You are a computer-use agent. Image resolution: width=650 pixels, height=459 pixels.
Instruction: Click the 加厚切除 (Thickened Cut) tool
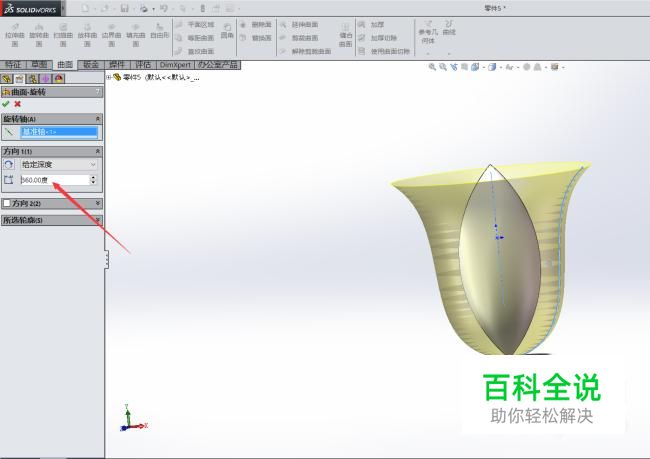coord(378,38)
